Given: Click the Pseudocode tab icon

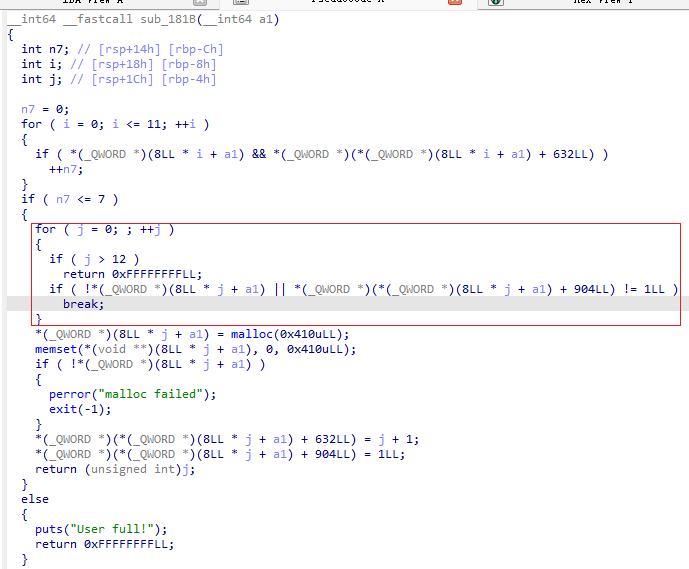Looking at the screenshot, I should click(x=240, y=4).
